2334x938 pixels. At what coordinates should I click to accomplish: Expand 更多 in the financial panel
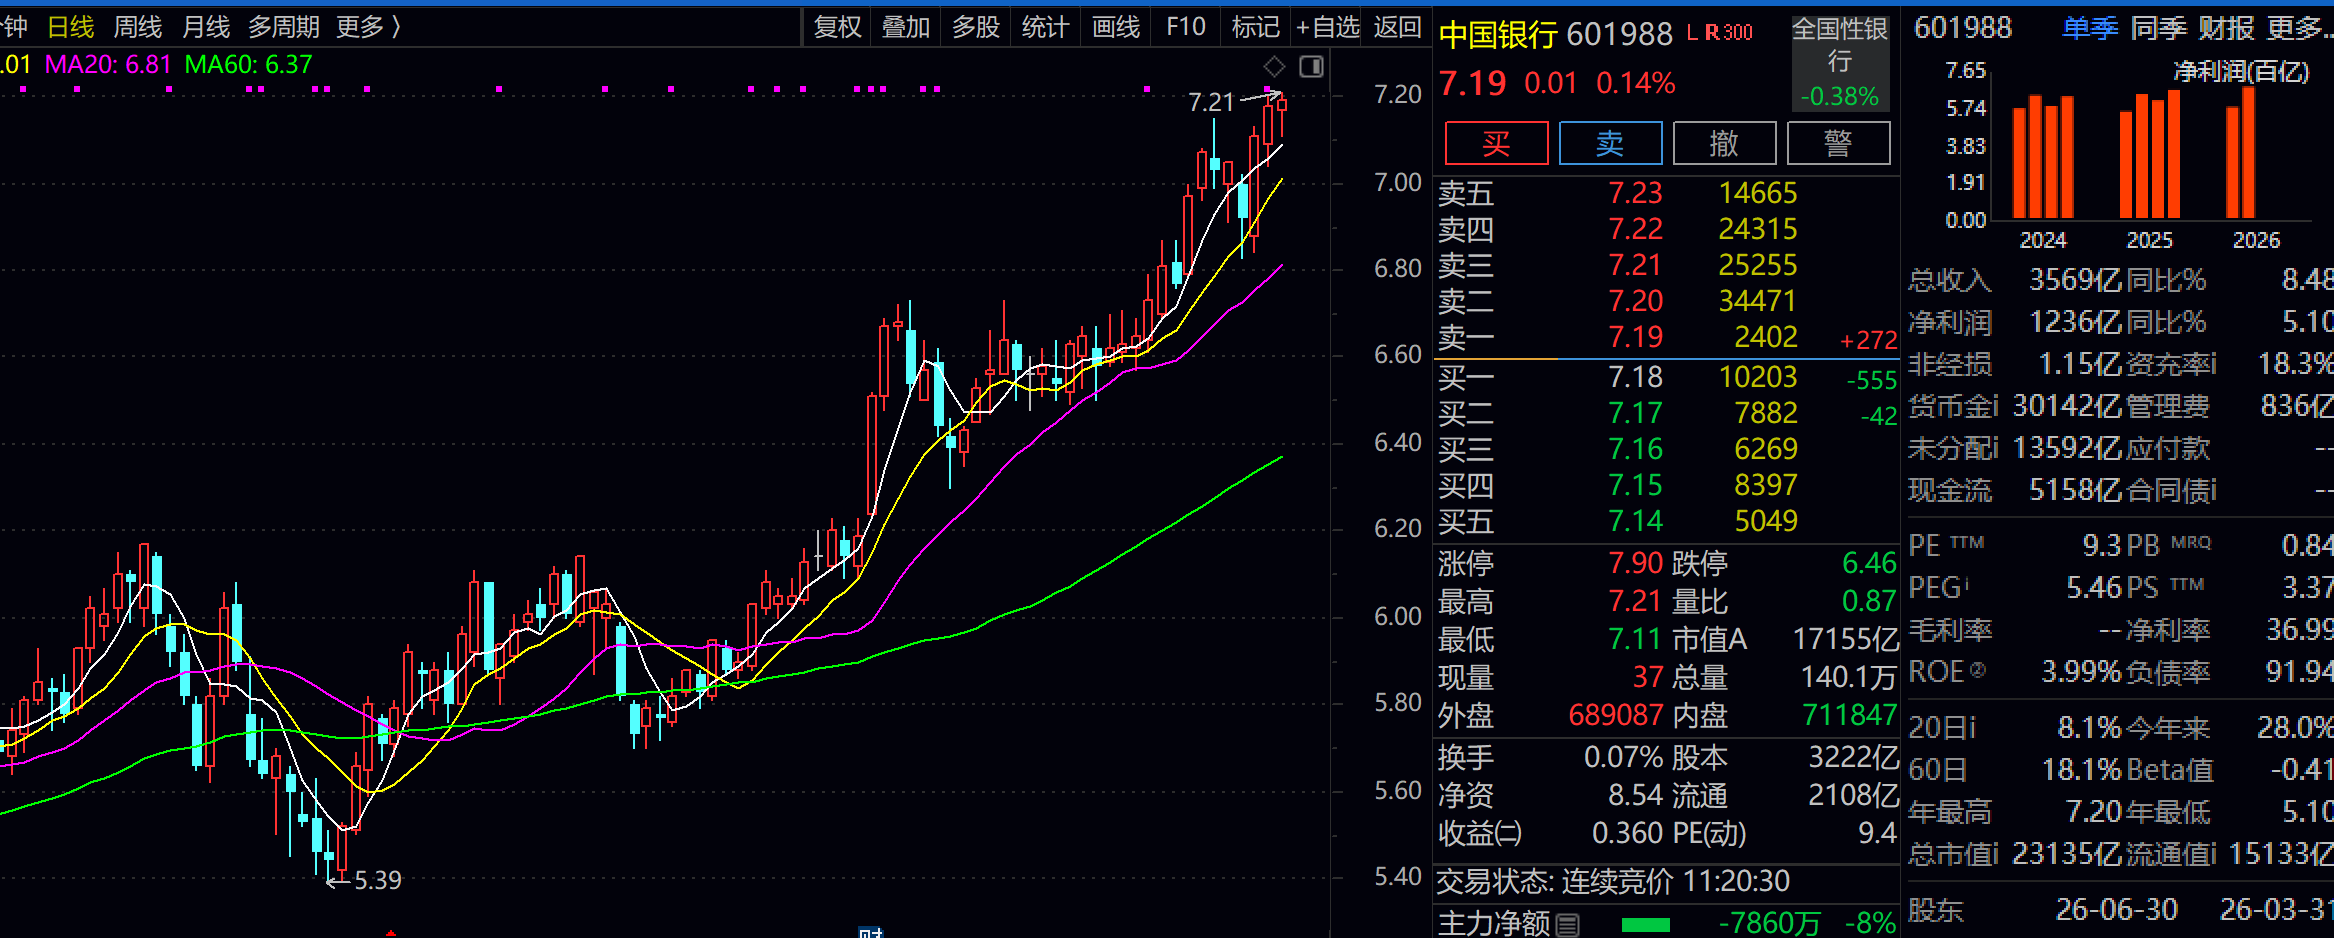[x=2299, y=28]
